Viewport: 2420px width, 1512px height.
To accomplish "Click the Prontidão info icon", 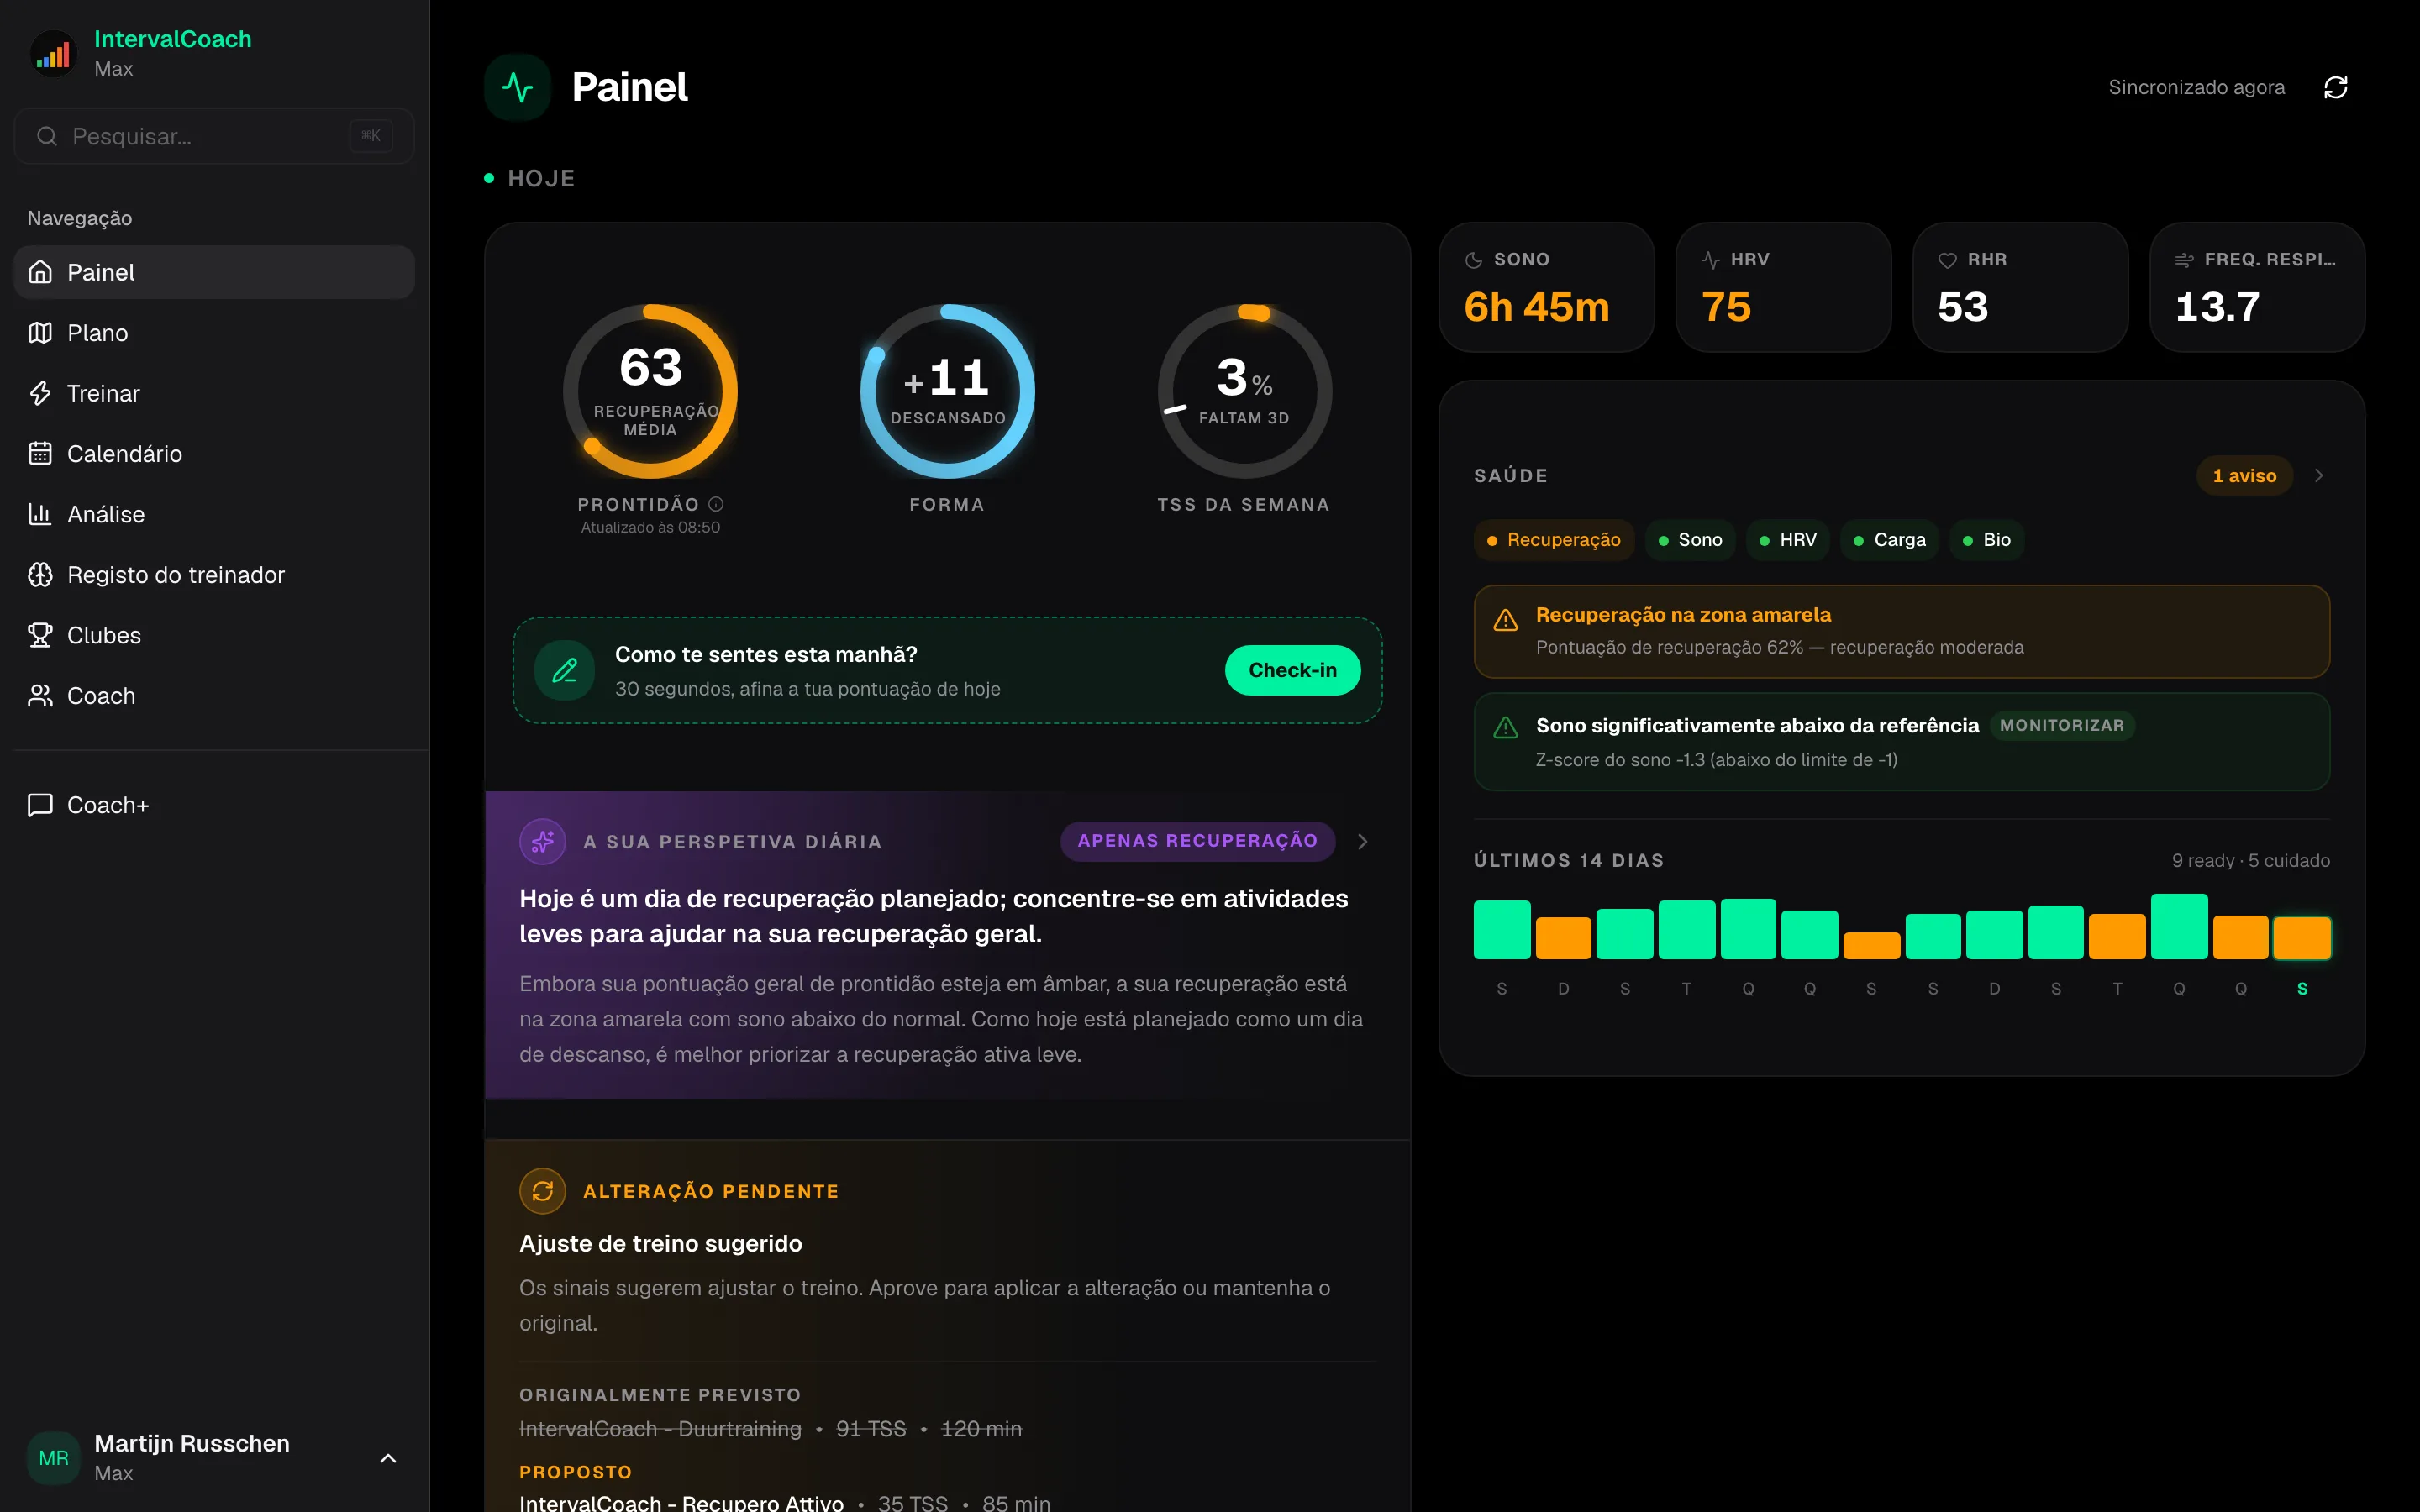I will tap(716, 504).
